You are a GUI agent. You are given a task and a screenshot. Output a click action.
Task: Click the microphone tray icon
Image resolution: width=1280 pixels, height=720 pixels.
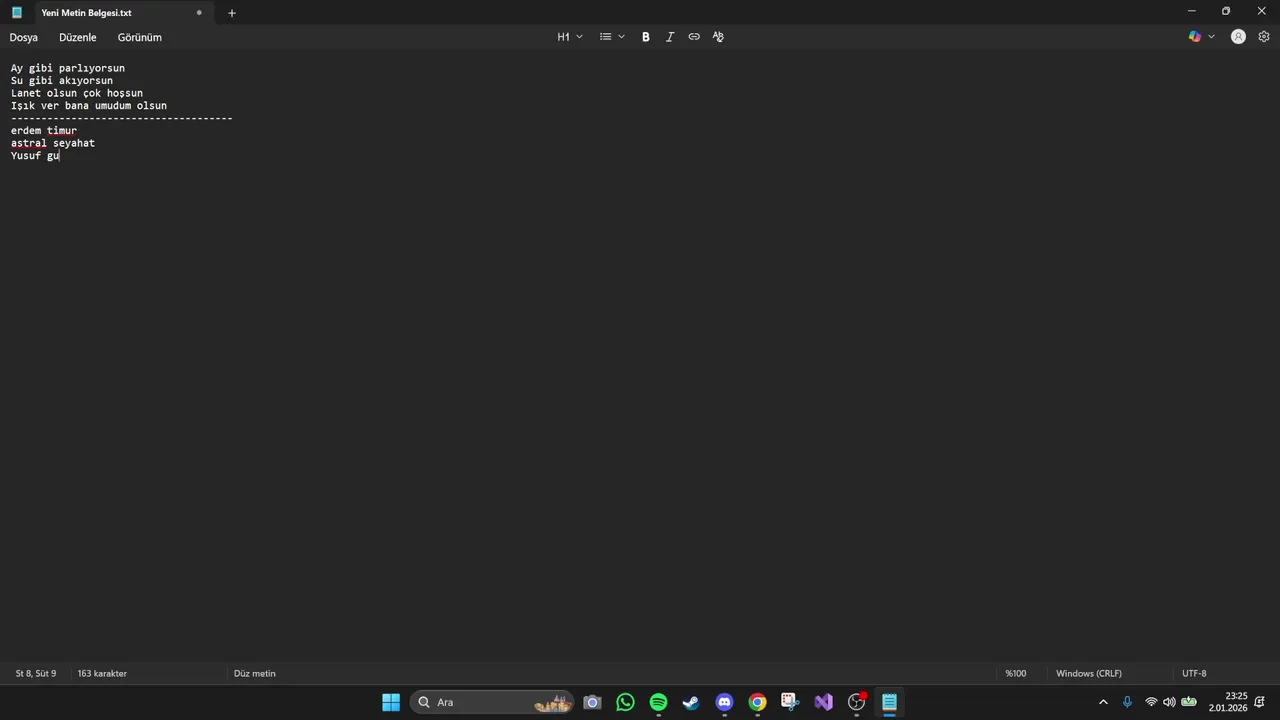click(x=1128, y=702)
